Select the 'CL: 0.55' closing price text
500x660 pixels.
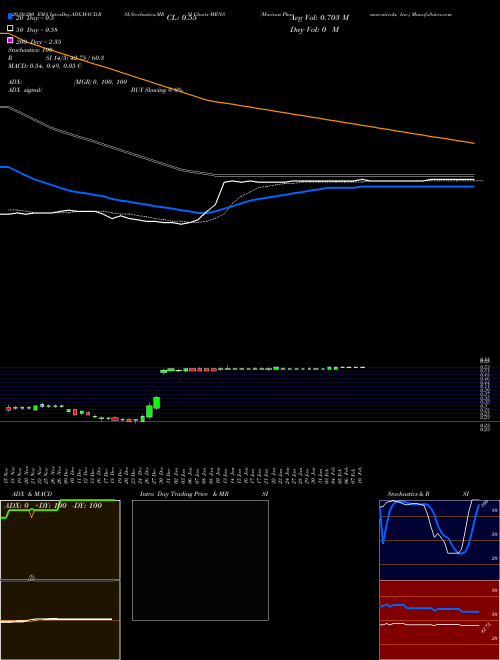(181, 18)
